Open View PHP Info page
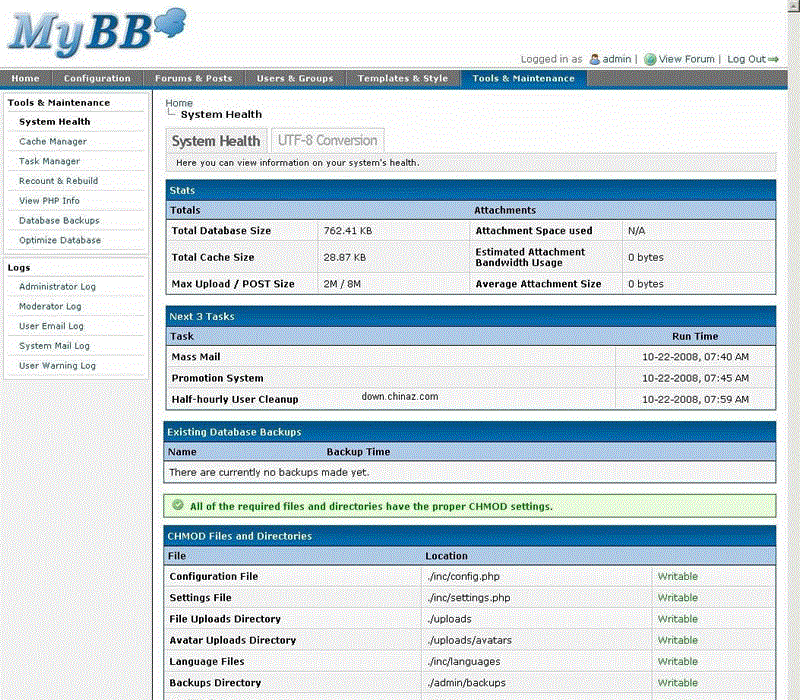This screenshot has height=700, width=800. (49, 201)
